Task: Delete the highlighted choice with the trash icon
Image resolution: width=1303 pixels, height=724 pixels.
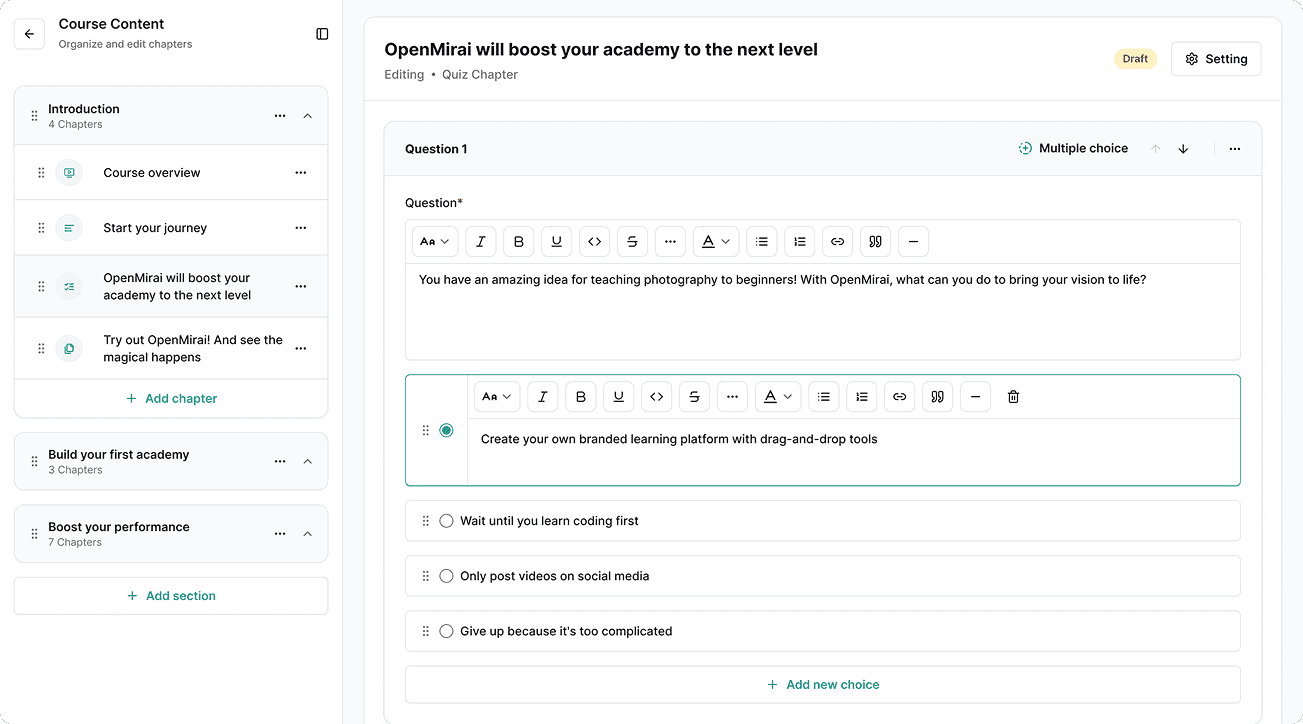Action: [1013, 396]
